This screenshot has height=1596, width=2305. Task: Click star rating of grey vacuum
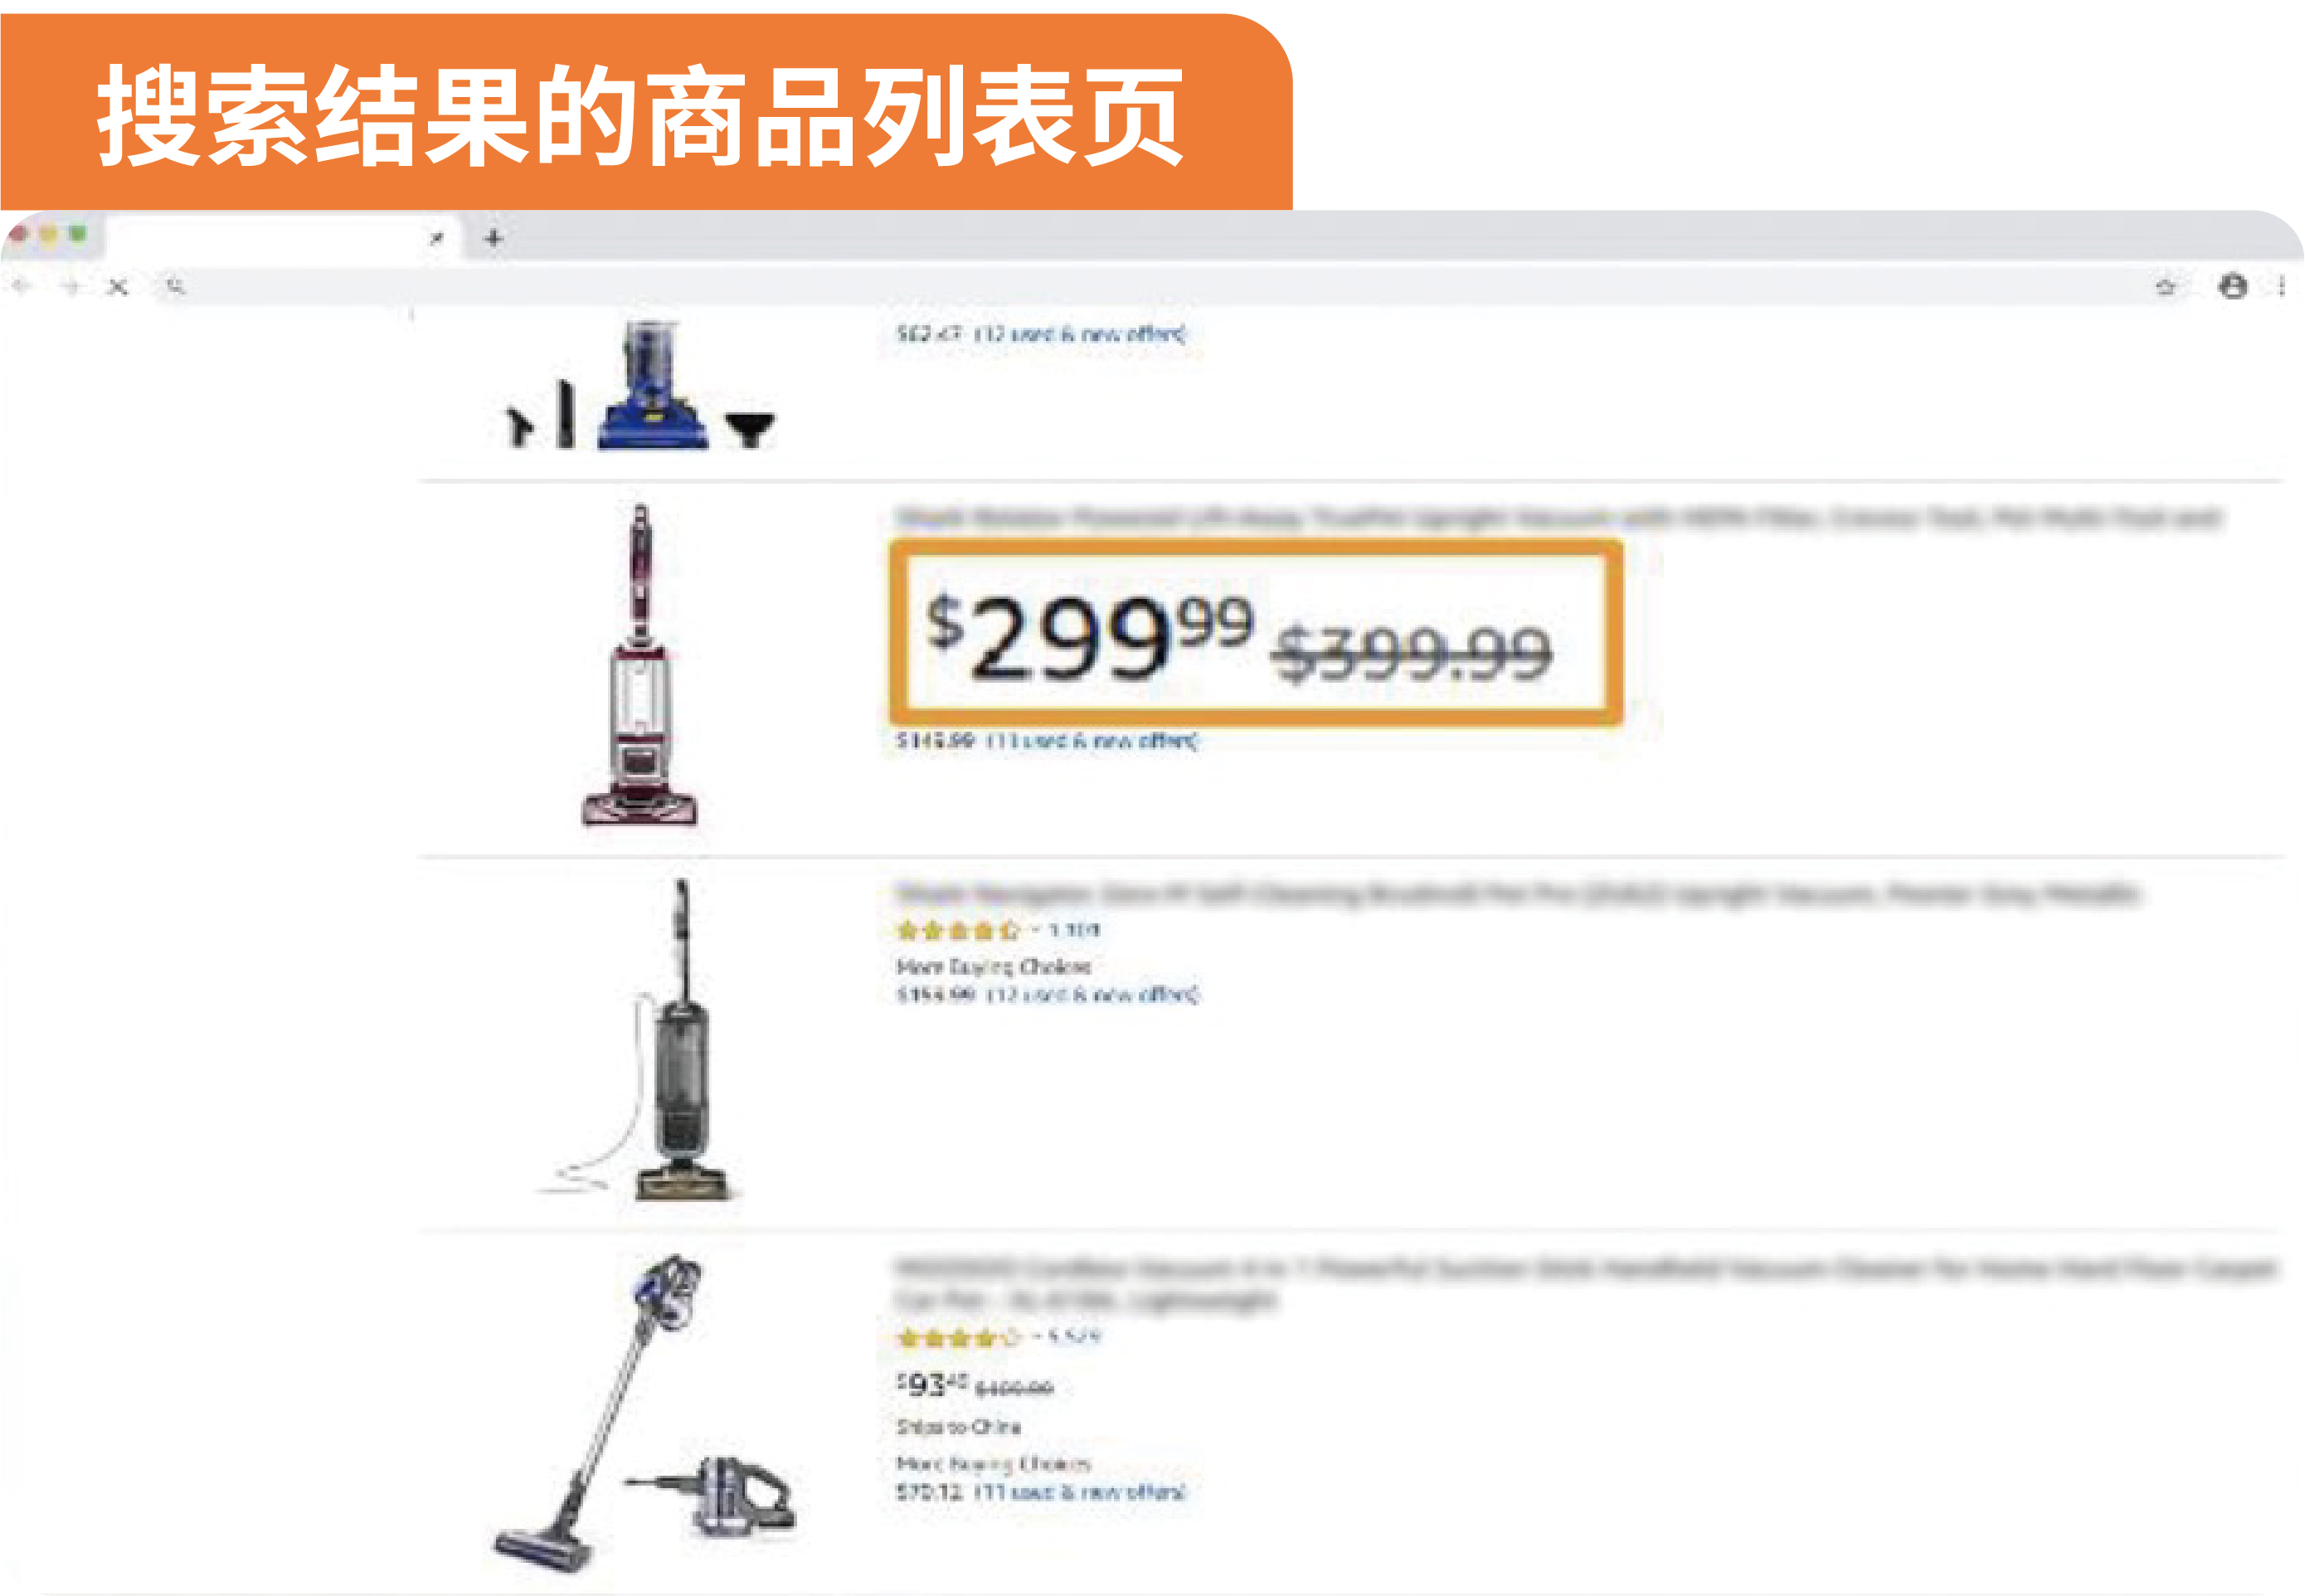(x=958, y=931)
